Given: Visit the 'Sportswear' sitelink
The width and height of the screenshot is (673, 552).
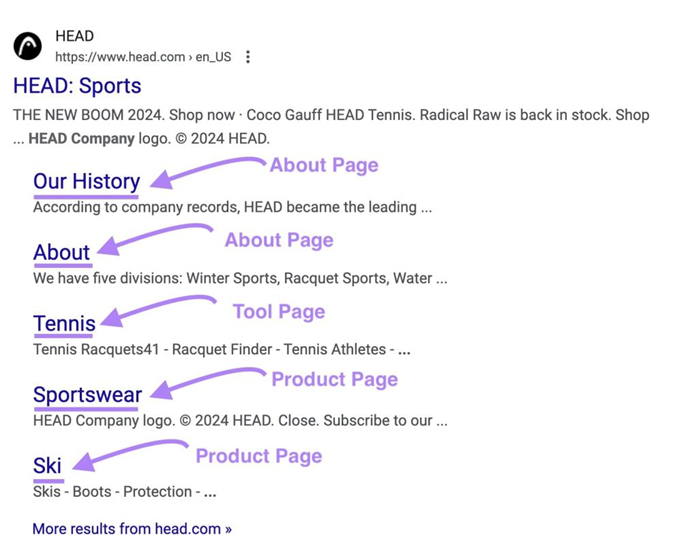Looking at the screenshot, I should (x=87, y=395).
